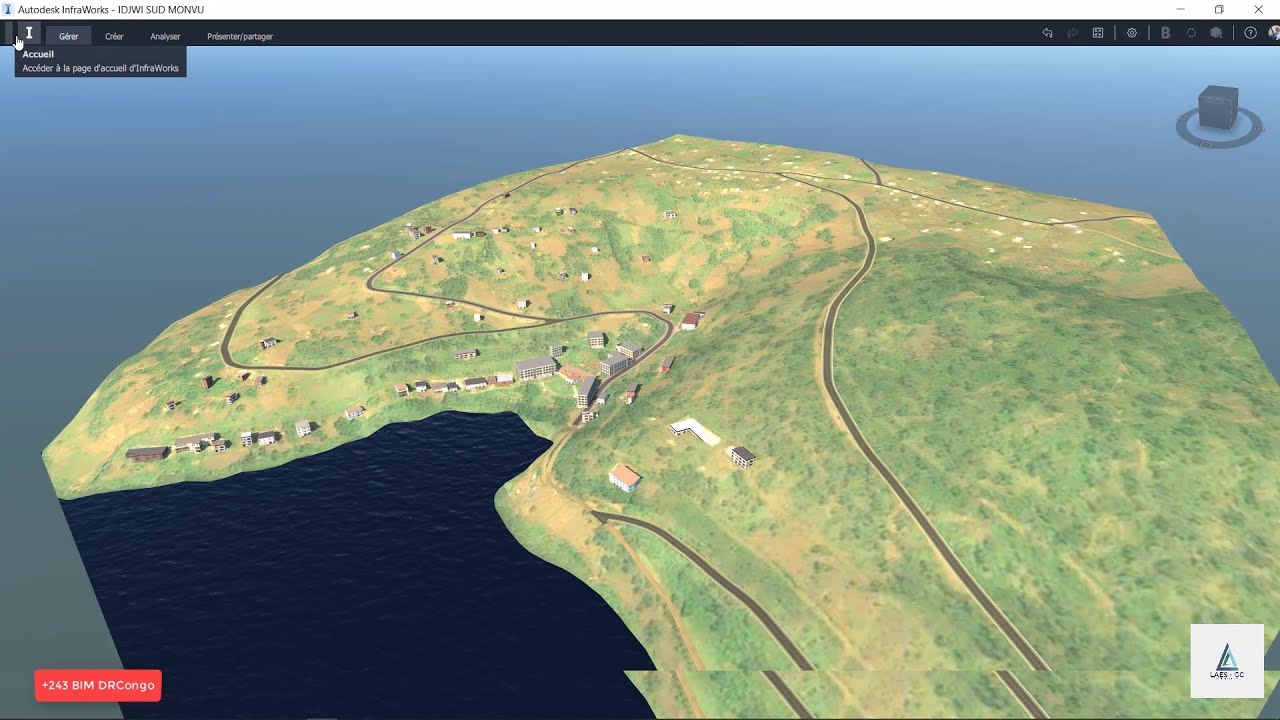Minimize the InfraWorks window
1280x720 pixels.
click(1181, 9)
